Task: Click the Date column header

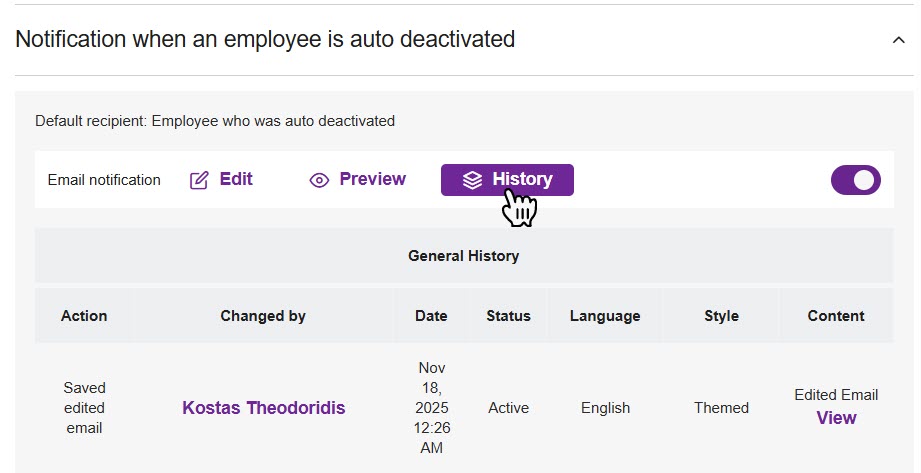Action: click(431, 316)
